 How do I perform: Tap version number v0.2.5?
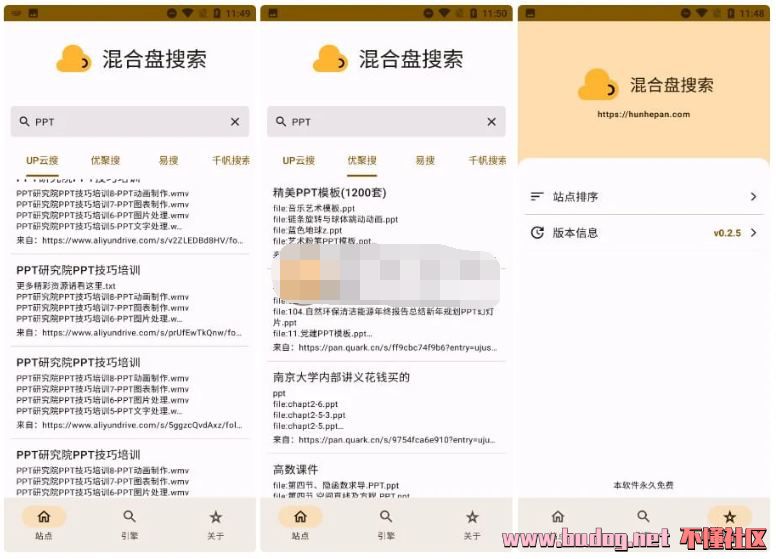[727, 233]
